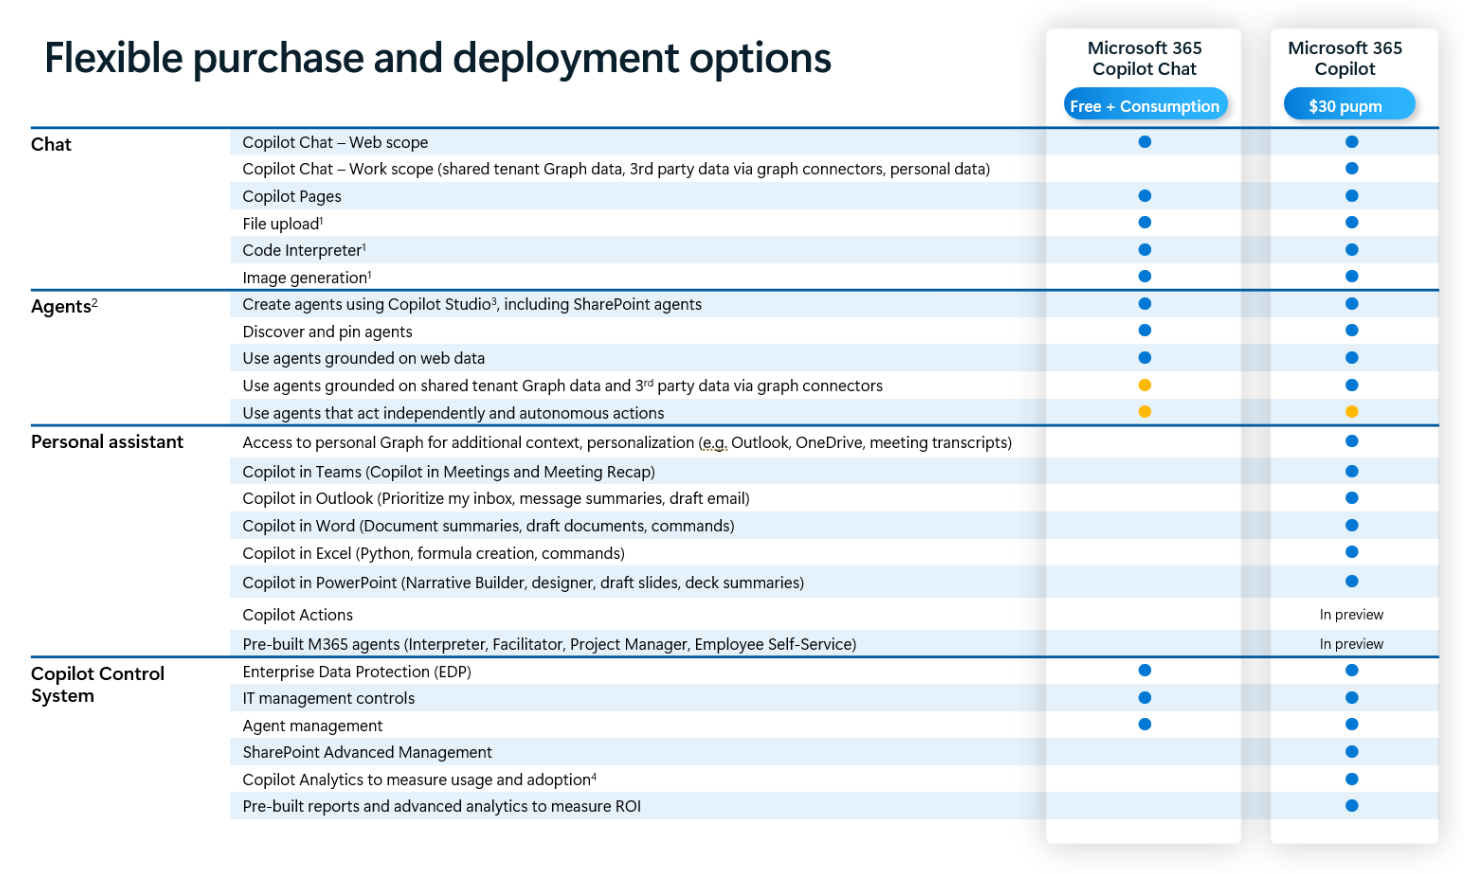1464x874 pixels.
Task: Click the blue dot for Enterprise Data Protection under Copilot Chat
Action: [x=1143, y=671]
